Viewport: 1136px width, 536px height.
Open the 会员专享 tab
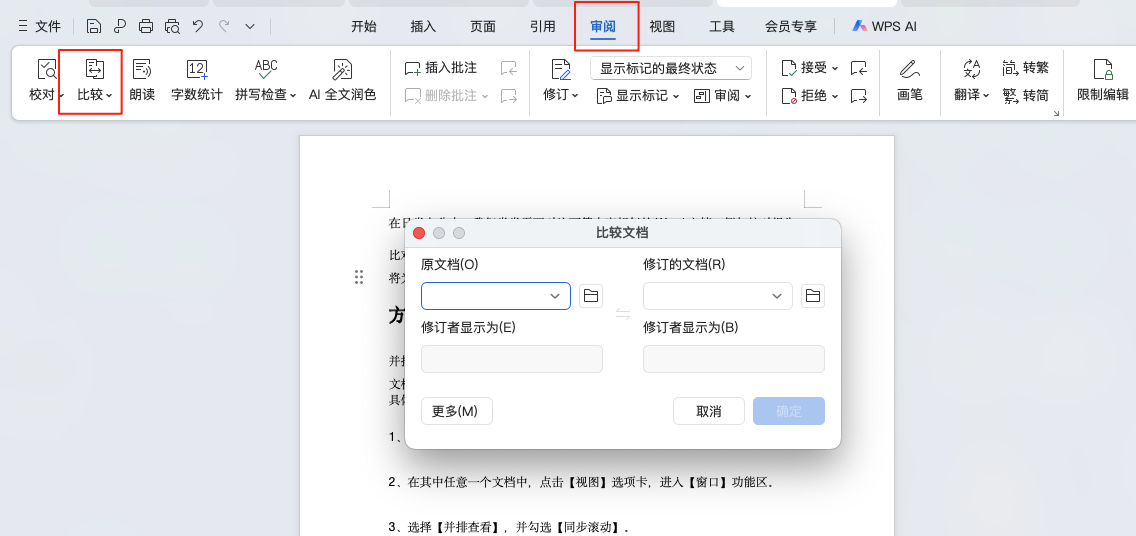pyautogui.click(x=791, y=27)
